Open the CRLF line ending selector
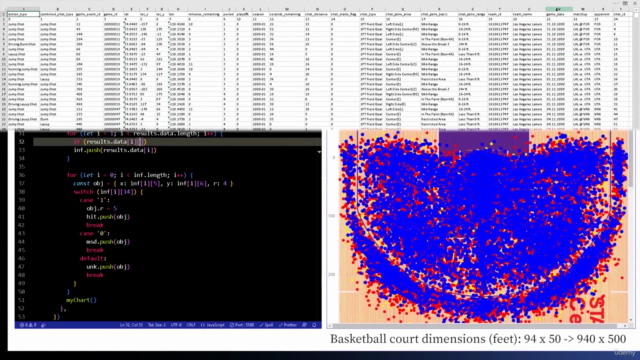 click(191, 325)
